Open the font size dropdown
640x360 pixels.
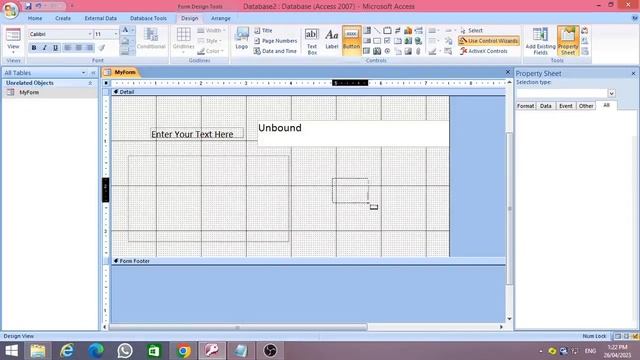116,34
